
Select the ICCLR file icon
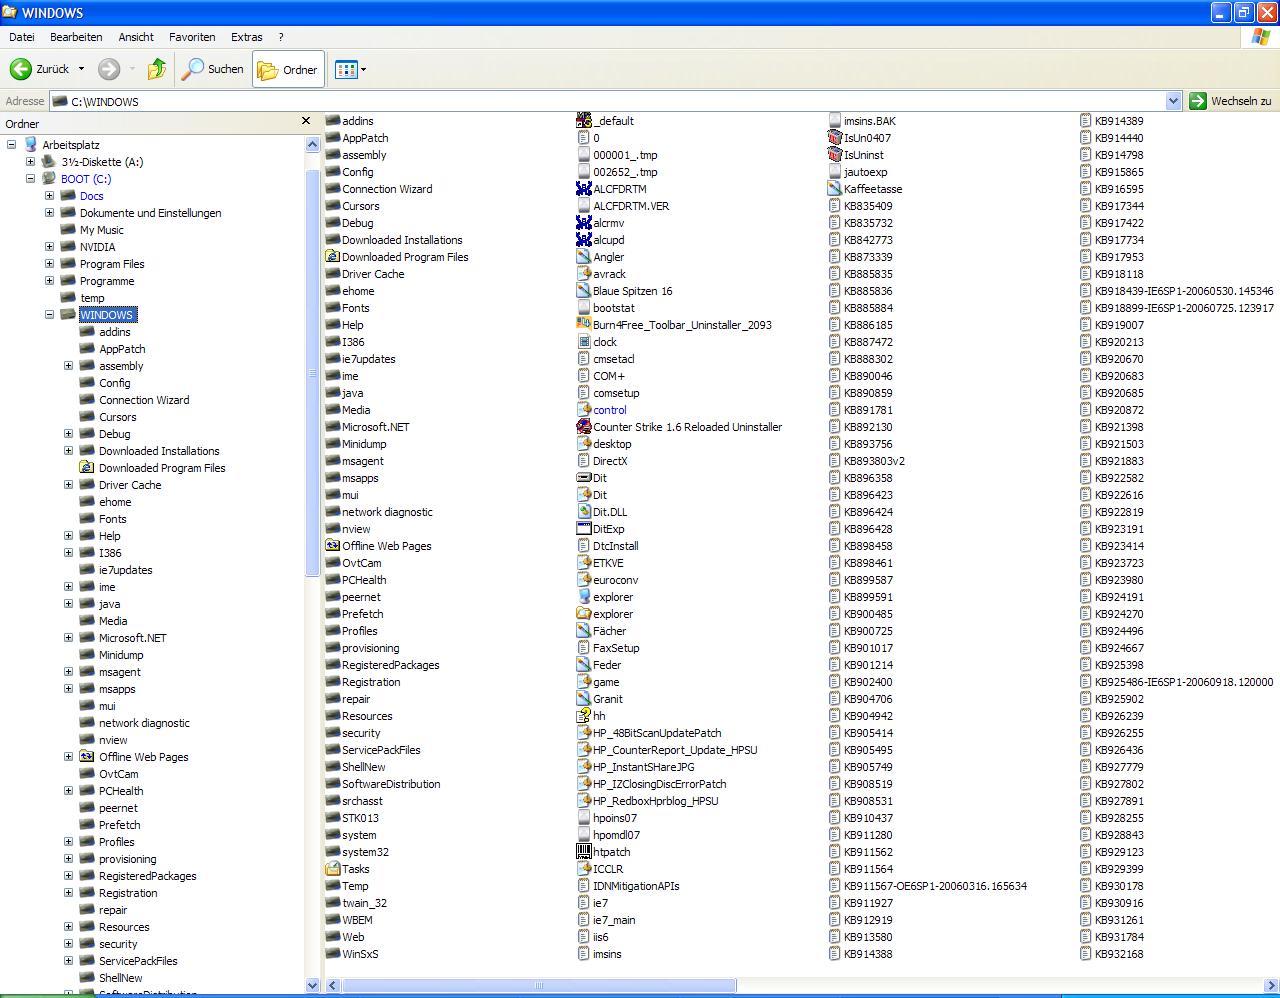584,869
